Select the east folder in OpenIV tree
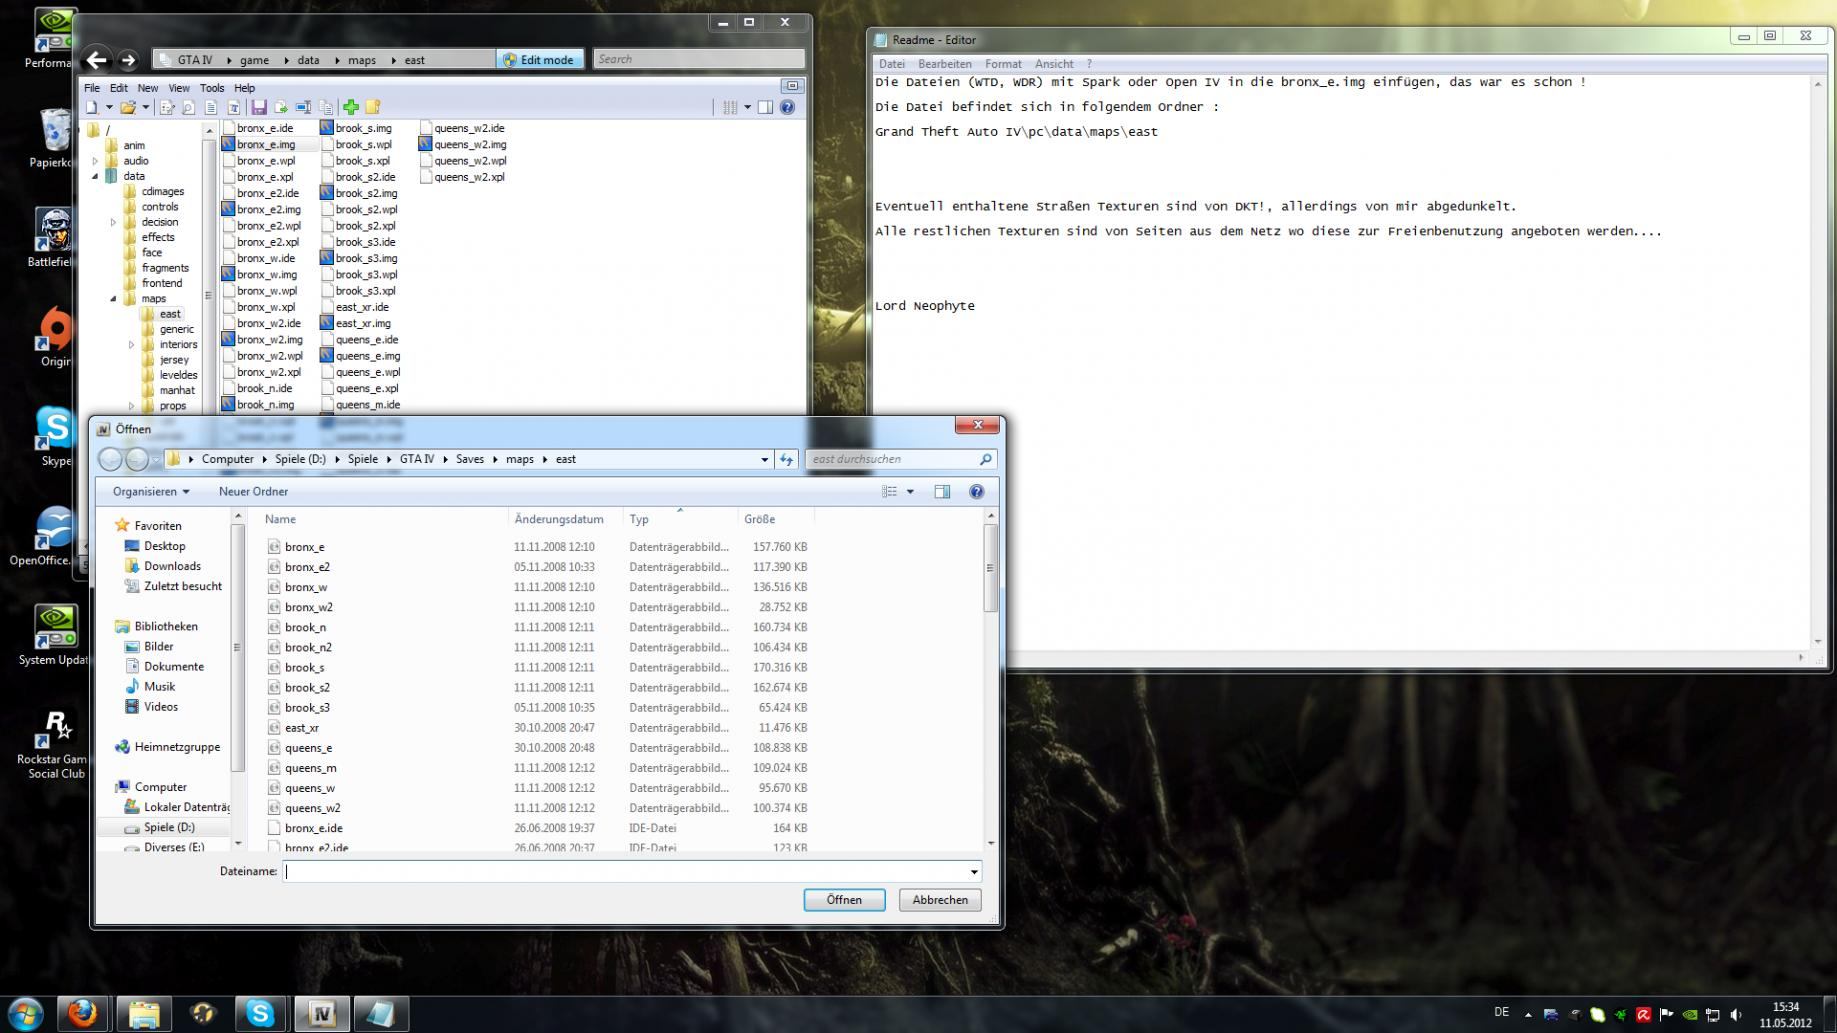 (170, 314)
